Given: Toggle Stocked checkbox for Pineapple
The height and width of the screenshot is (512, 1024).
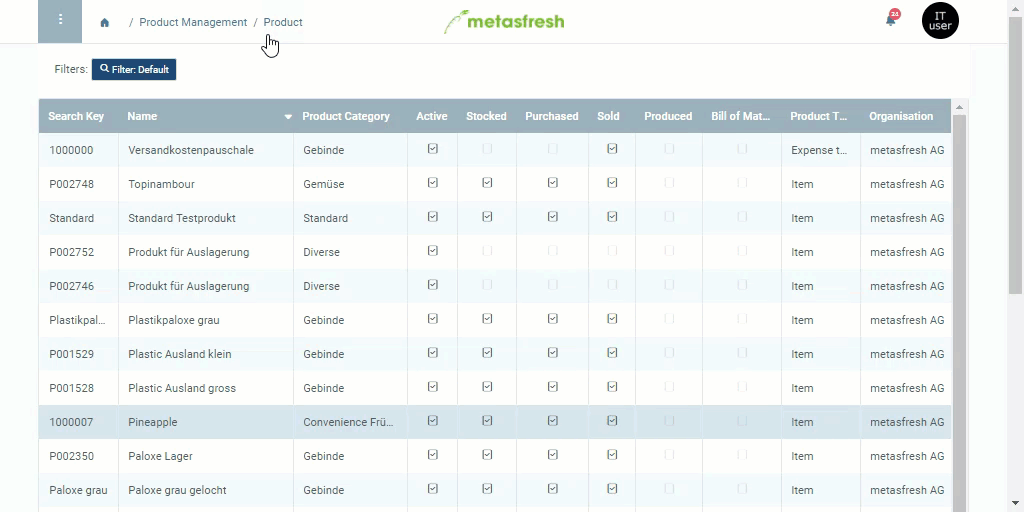Looking at the screenshot, I should (487, 421).
